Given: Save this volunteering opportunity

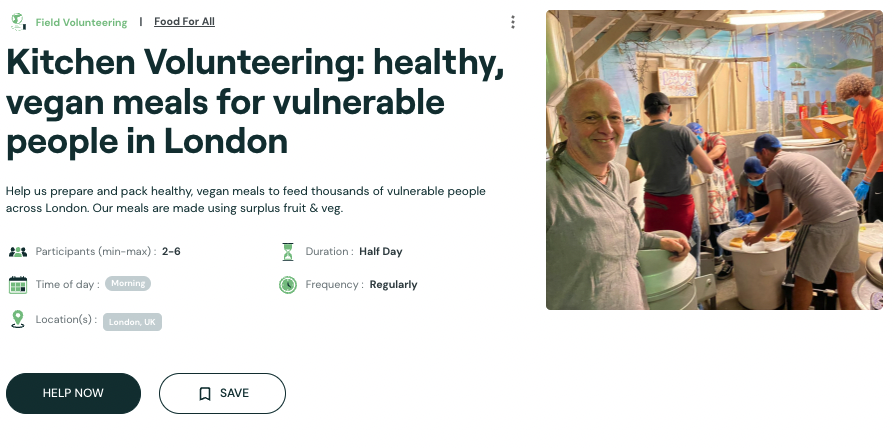Looking at the screenshot, I should [x=222, y=394].
